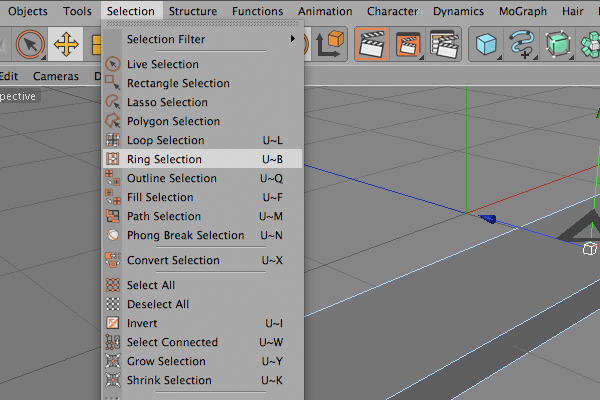This screenshot has width=600, height=400.
Task: Click the small cube object icon in viewport
Action: (x=590, y=249)
